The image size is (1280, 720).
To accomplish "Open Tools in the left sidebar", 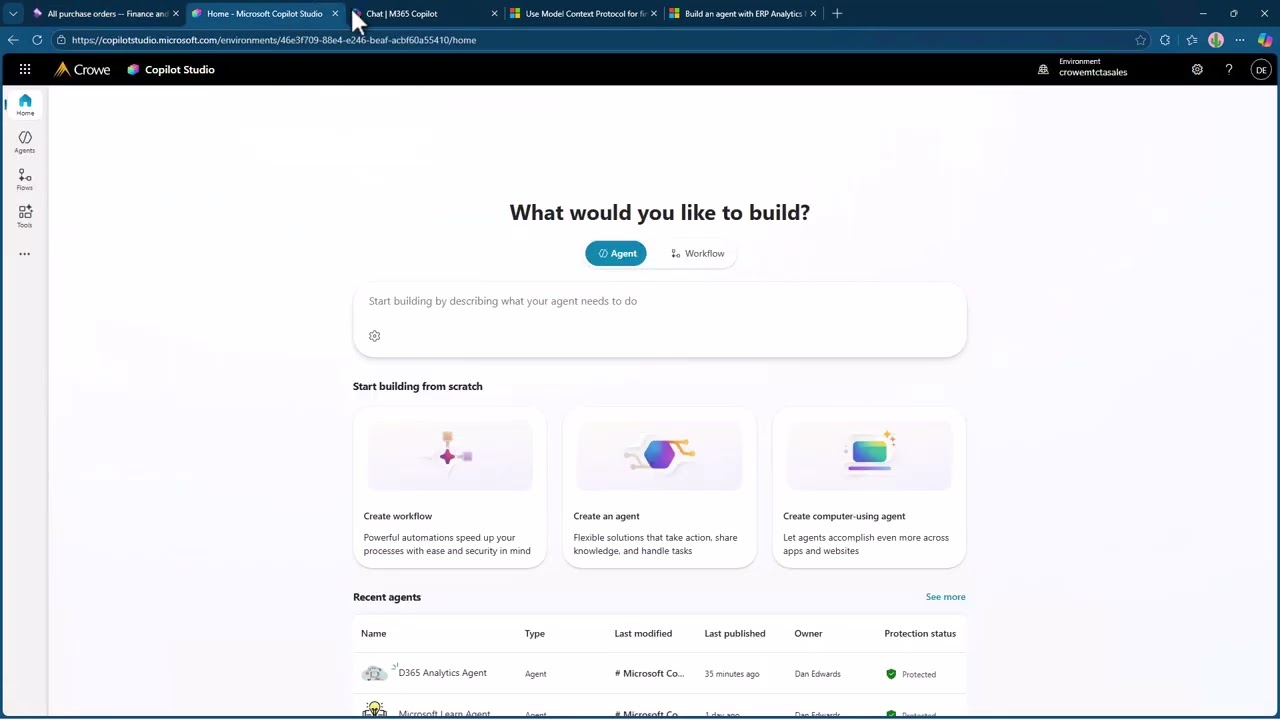I will 25,217.
